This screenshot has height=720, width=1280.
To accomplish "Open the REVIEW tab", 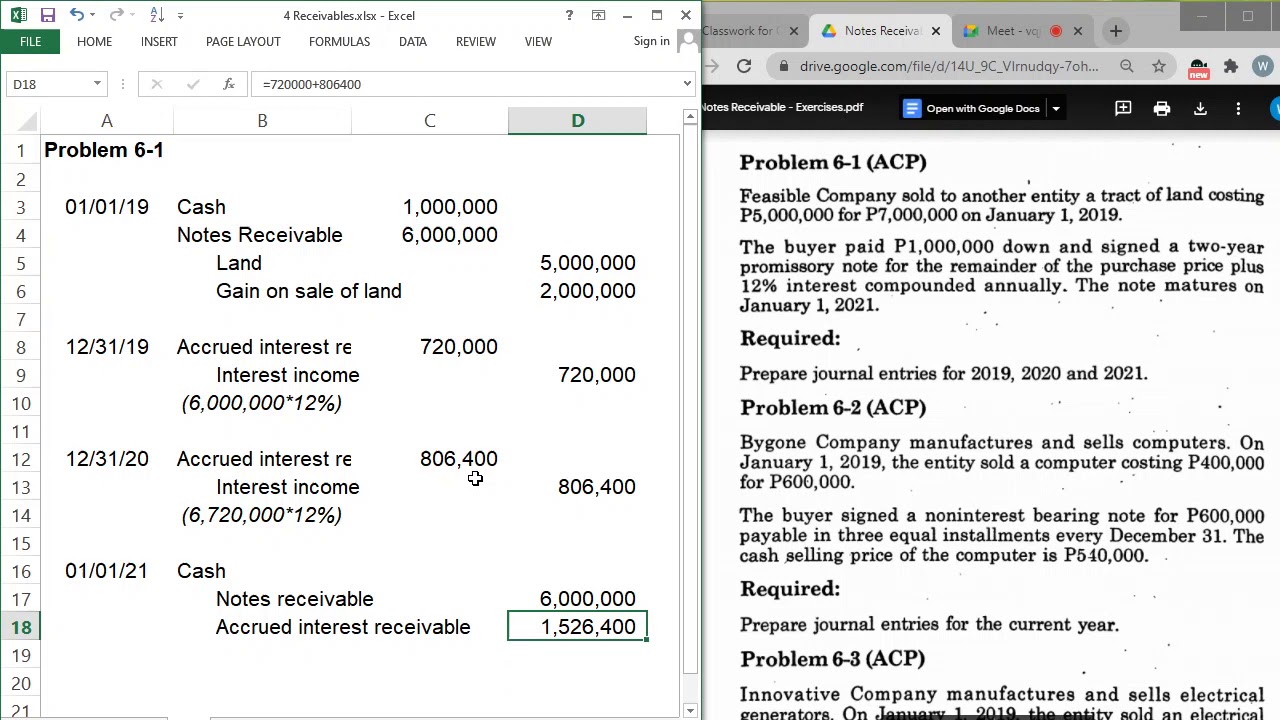I will point(476,42).
